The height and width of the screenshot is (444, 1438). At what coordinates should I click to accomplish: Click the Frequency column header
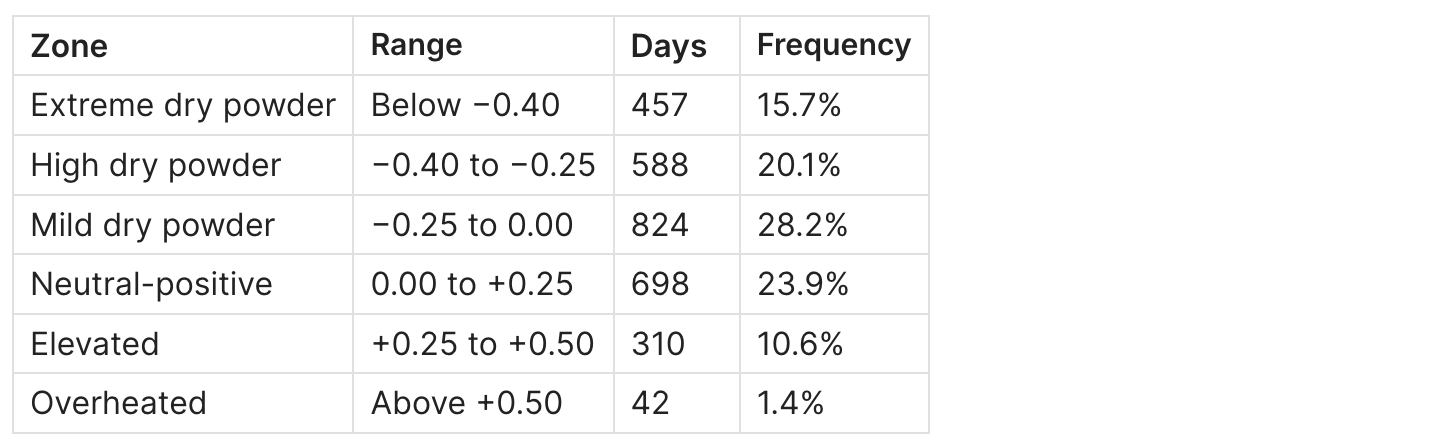pos(833,45)
